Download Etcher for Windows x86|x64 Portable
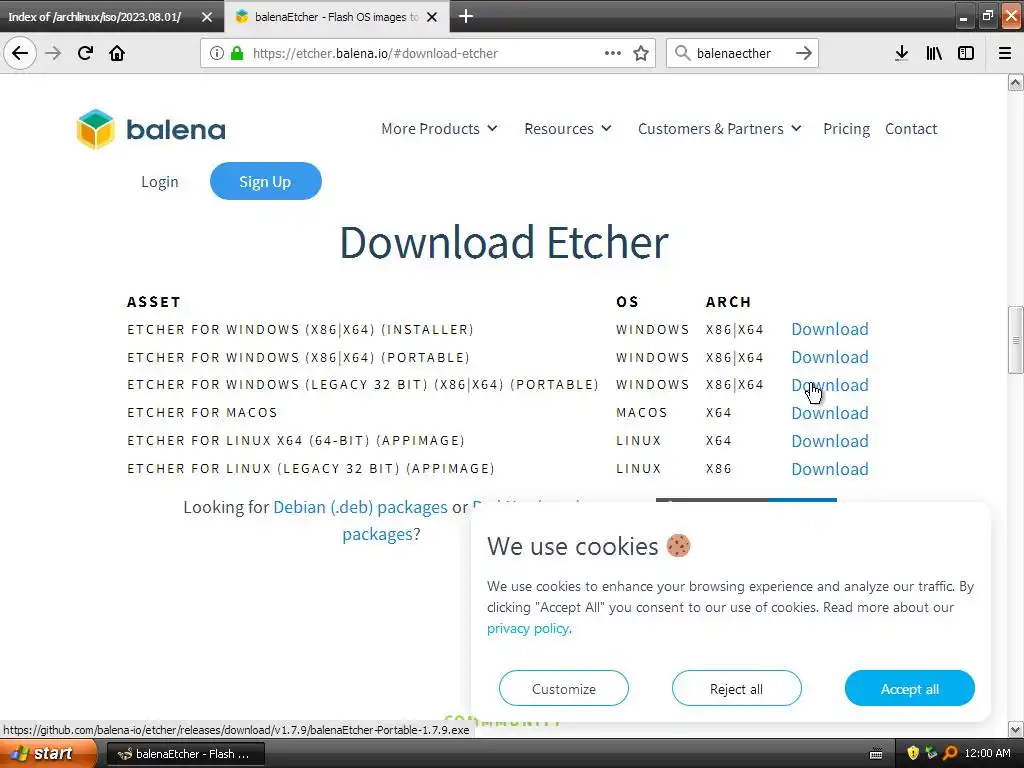This screenshot has width=1024, height=768. [x=829, y=357]
